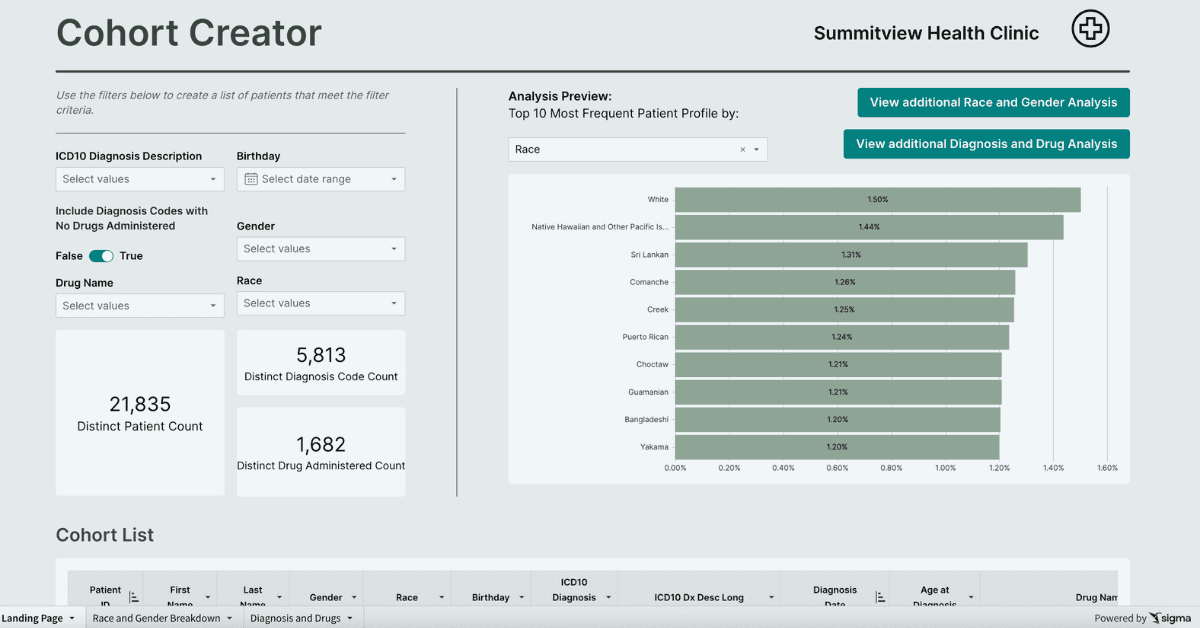Click the 1,682 Distinct Drug Administered Count tile

click(321, 452)
